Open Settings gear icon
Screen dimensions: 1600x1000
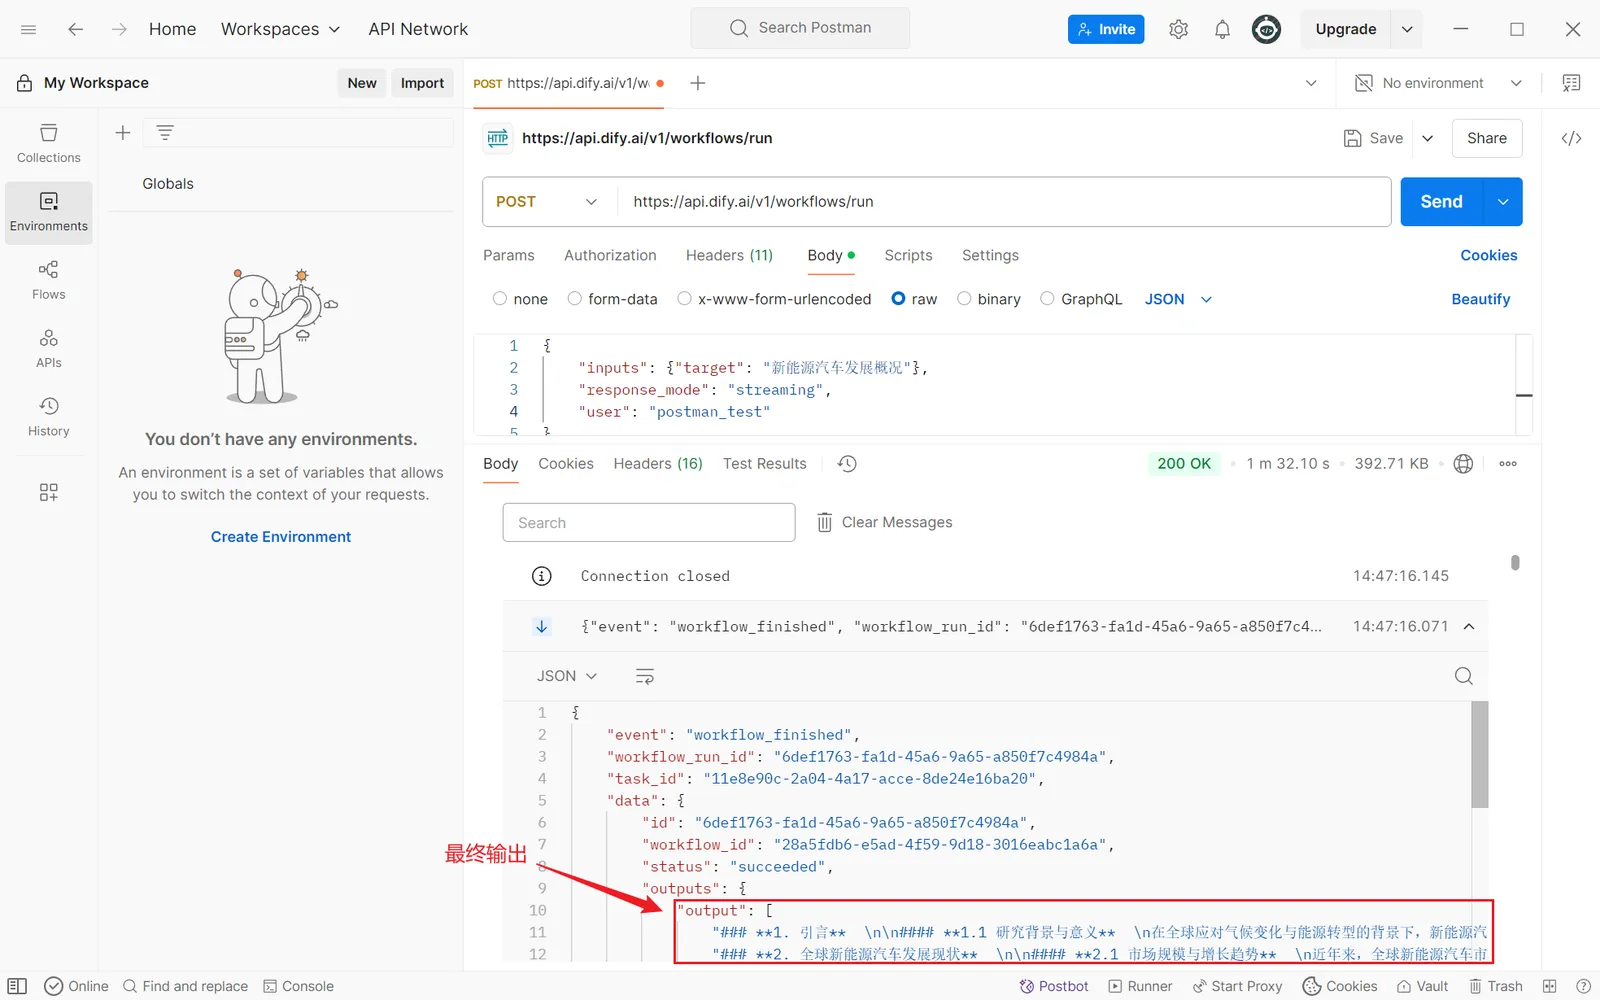coord(1178,29)
